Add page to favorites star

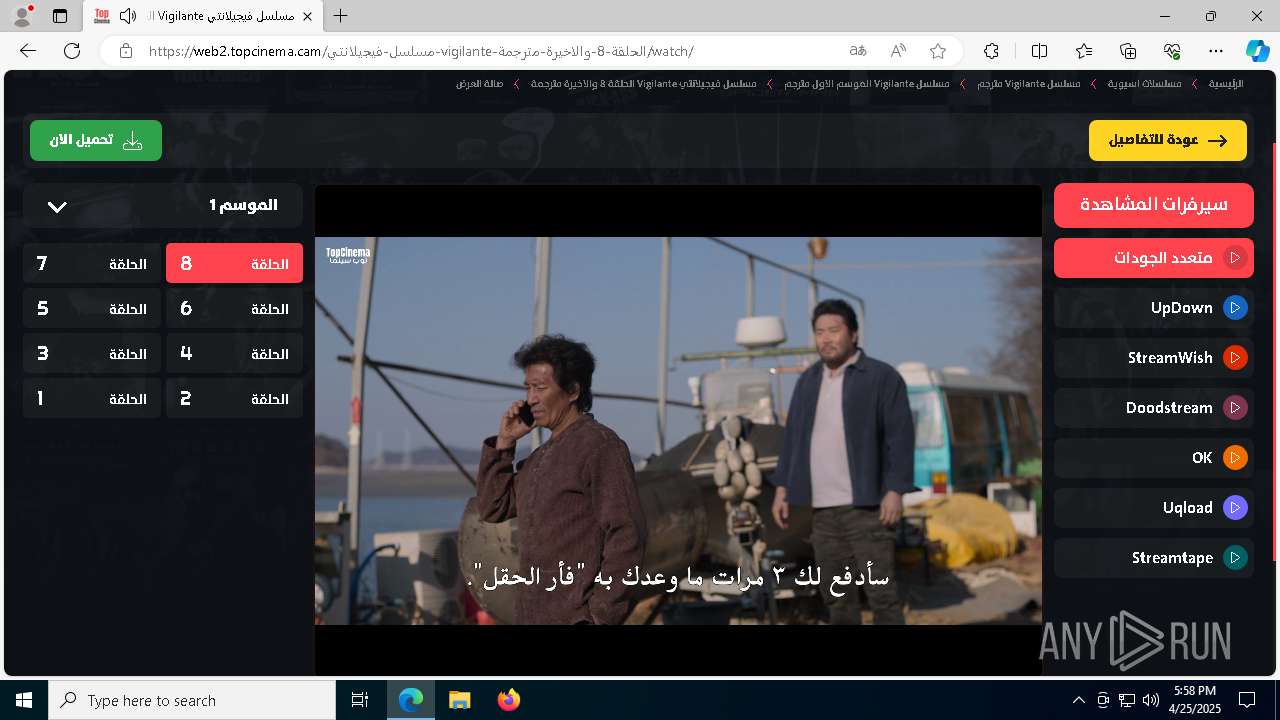937,51
